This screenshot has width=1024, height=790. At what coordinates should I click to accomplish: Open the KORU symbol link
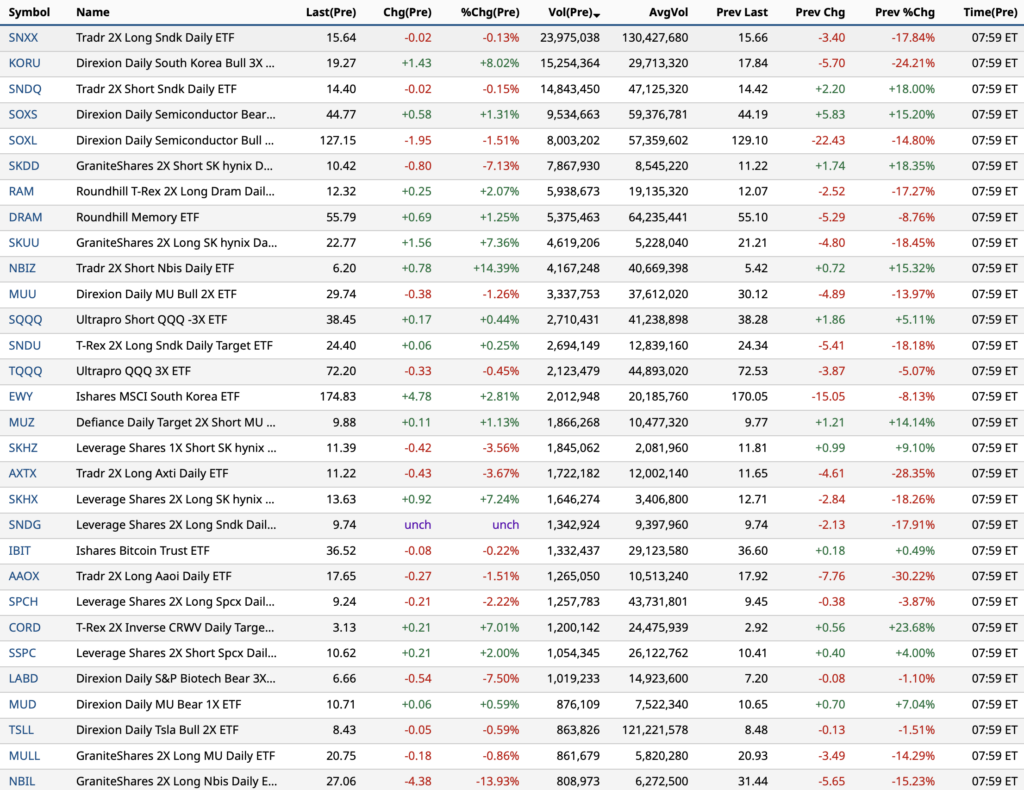25,63
